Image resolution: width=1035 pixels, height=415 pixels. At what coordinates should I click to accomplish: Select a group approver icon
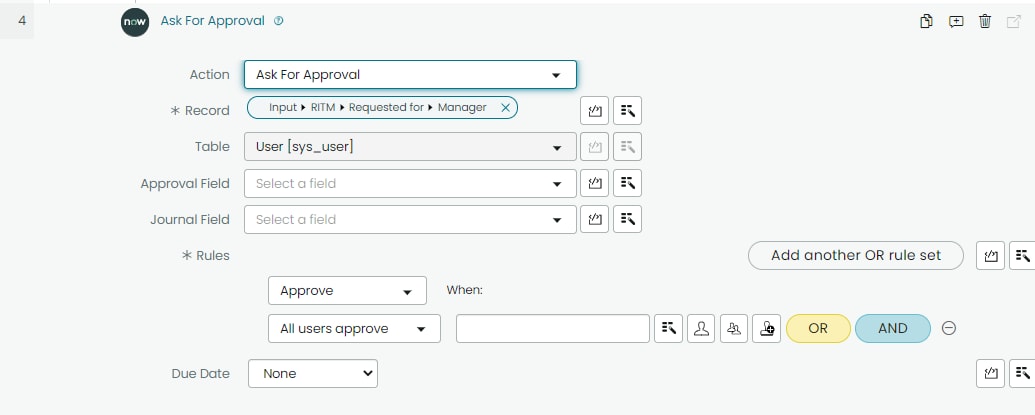coord(733,329)
